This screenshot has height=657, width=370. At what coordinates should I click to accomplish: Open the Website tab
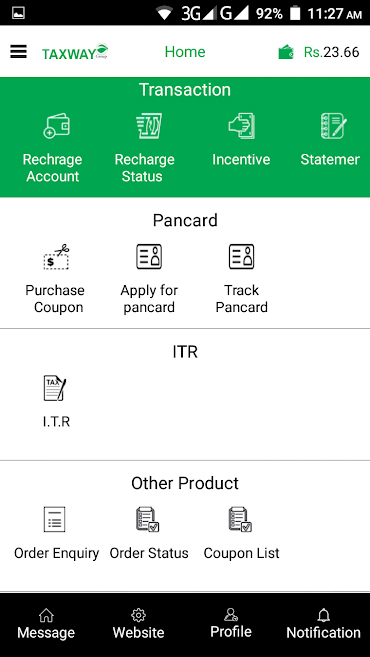138,624
